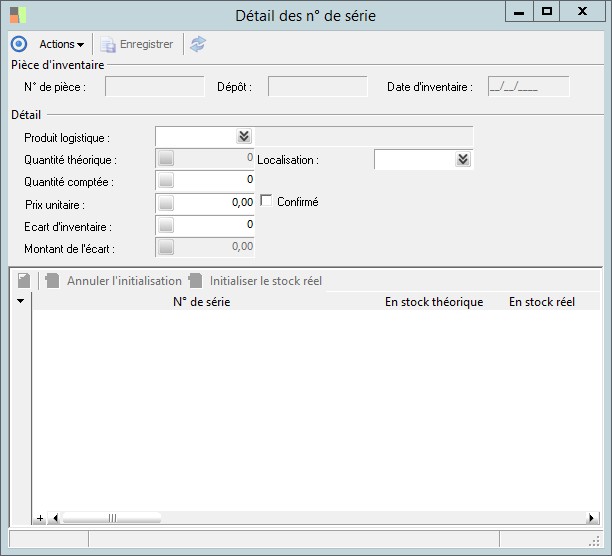612x556 pixels.
Task: Open the Actions dropdown menu
Action: (62, 44)
